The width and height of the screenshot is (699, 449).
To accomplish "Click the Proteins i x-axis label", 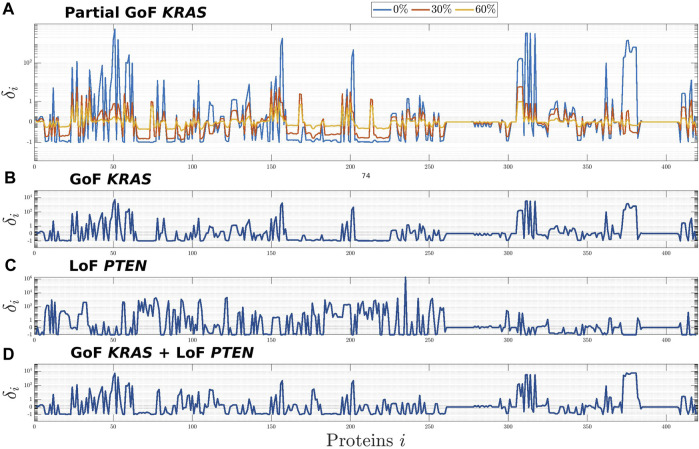I will 366,437.
